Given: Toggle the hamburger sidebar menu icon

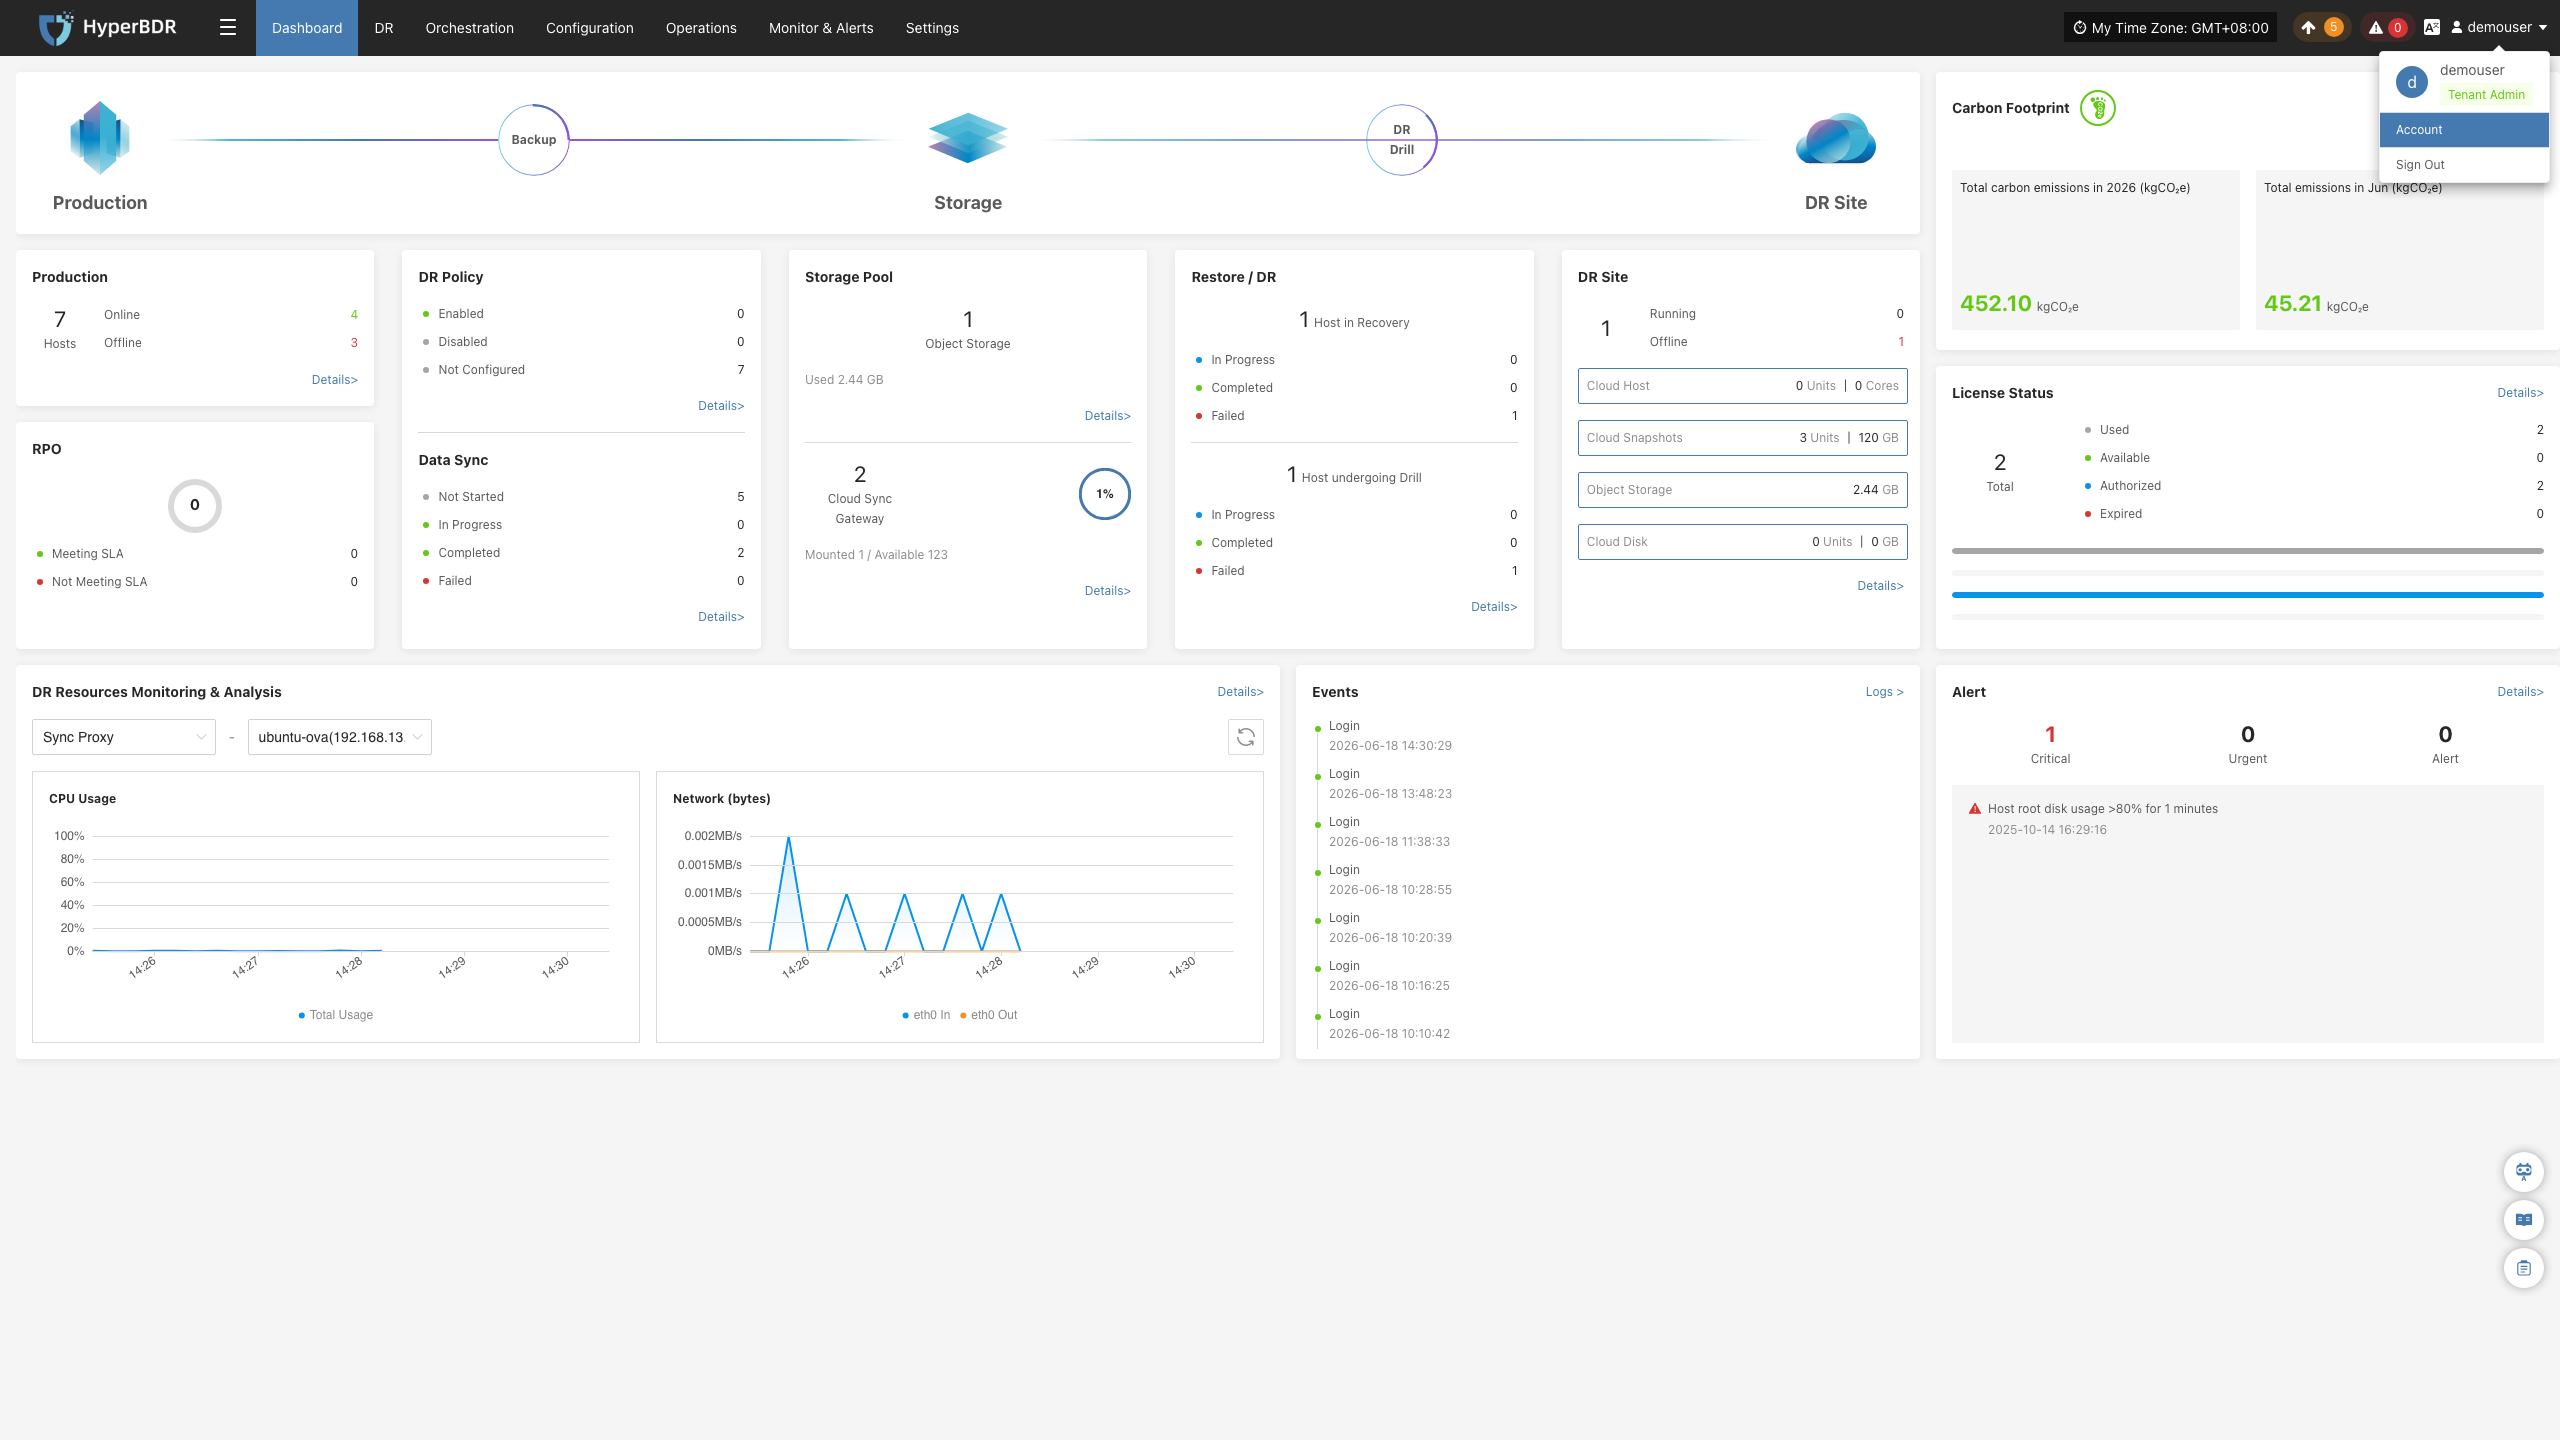Looking at the screenshot, I should point(228,28).
